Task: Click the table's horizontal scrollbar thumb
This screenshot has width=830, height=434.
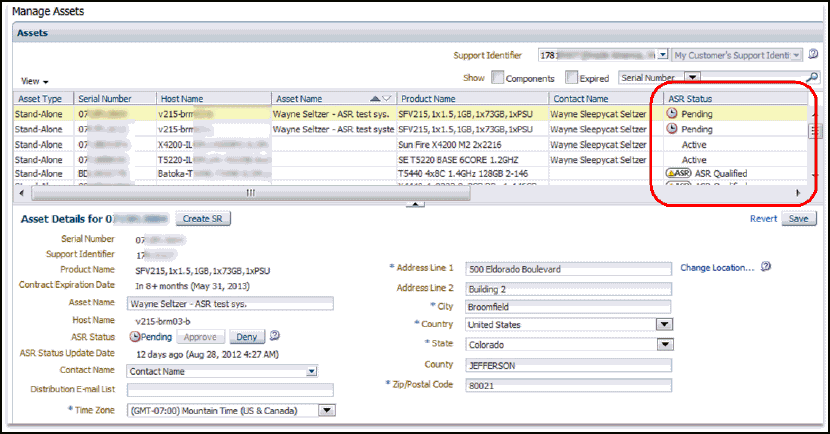Action: point(250,193)
